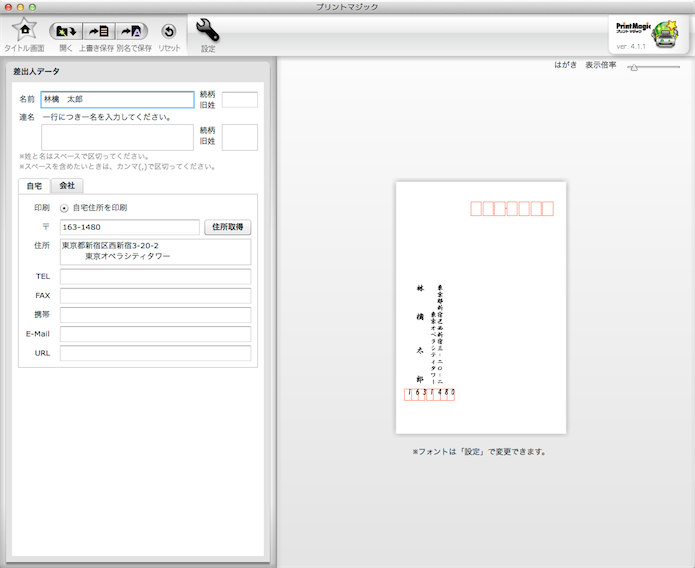Click the 上書き保存 save icon
Image resolution: width=695 pixels, height=568 pixels.
[97, 31]
